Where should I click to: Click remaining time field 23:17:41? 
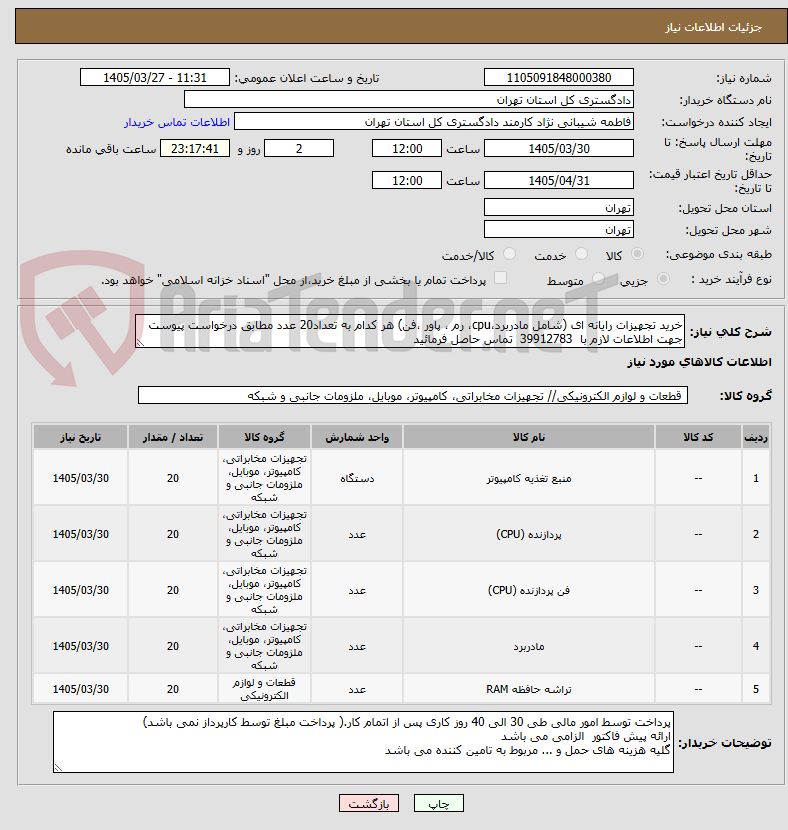tap(195, 149)
